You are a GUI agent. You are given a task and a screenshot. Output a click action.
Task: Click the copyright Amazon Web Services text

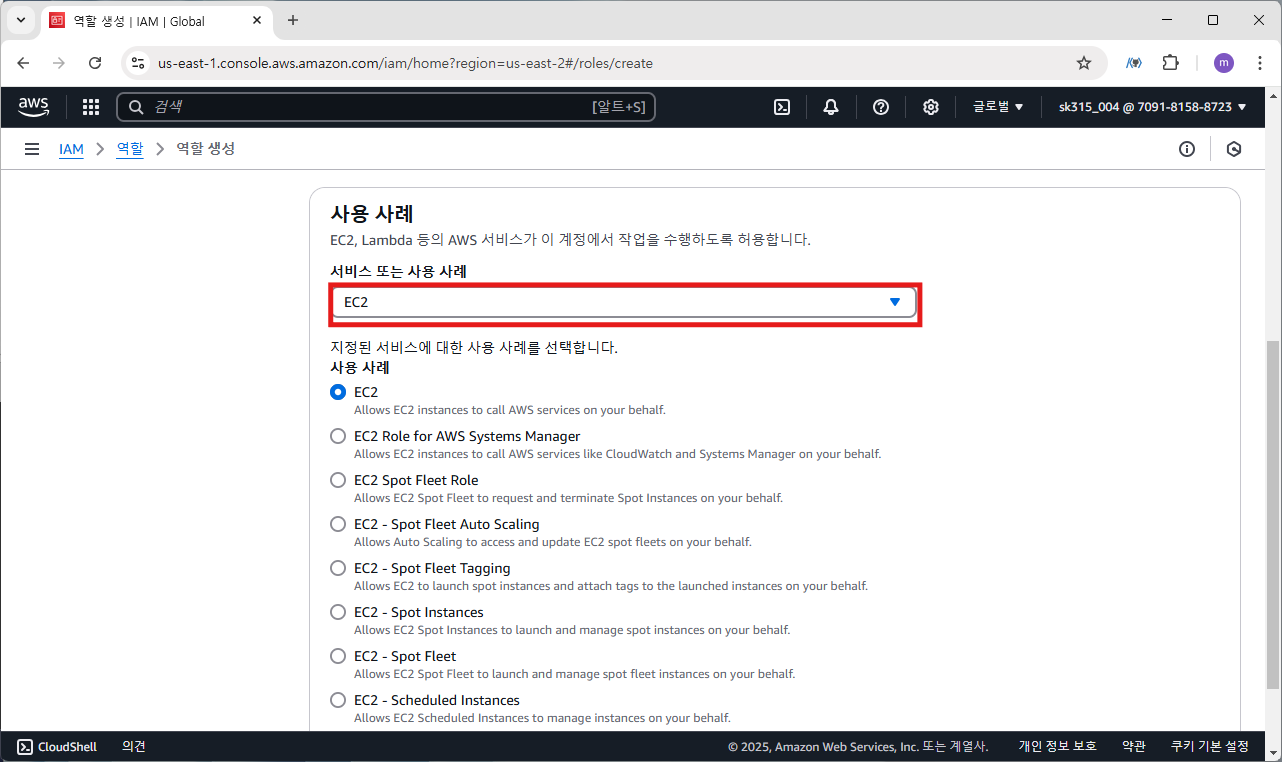[858, 746]
